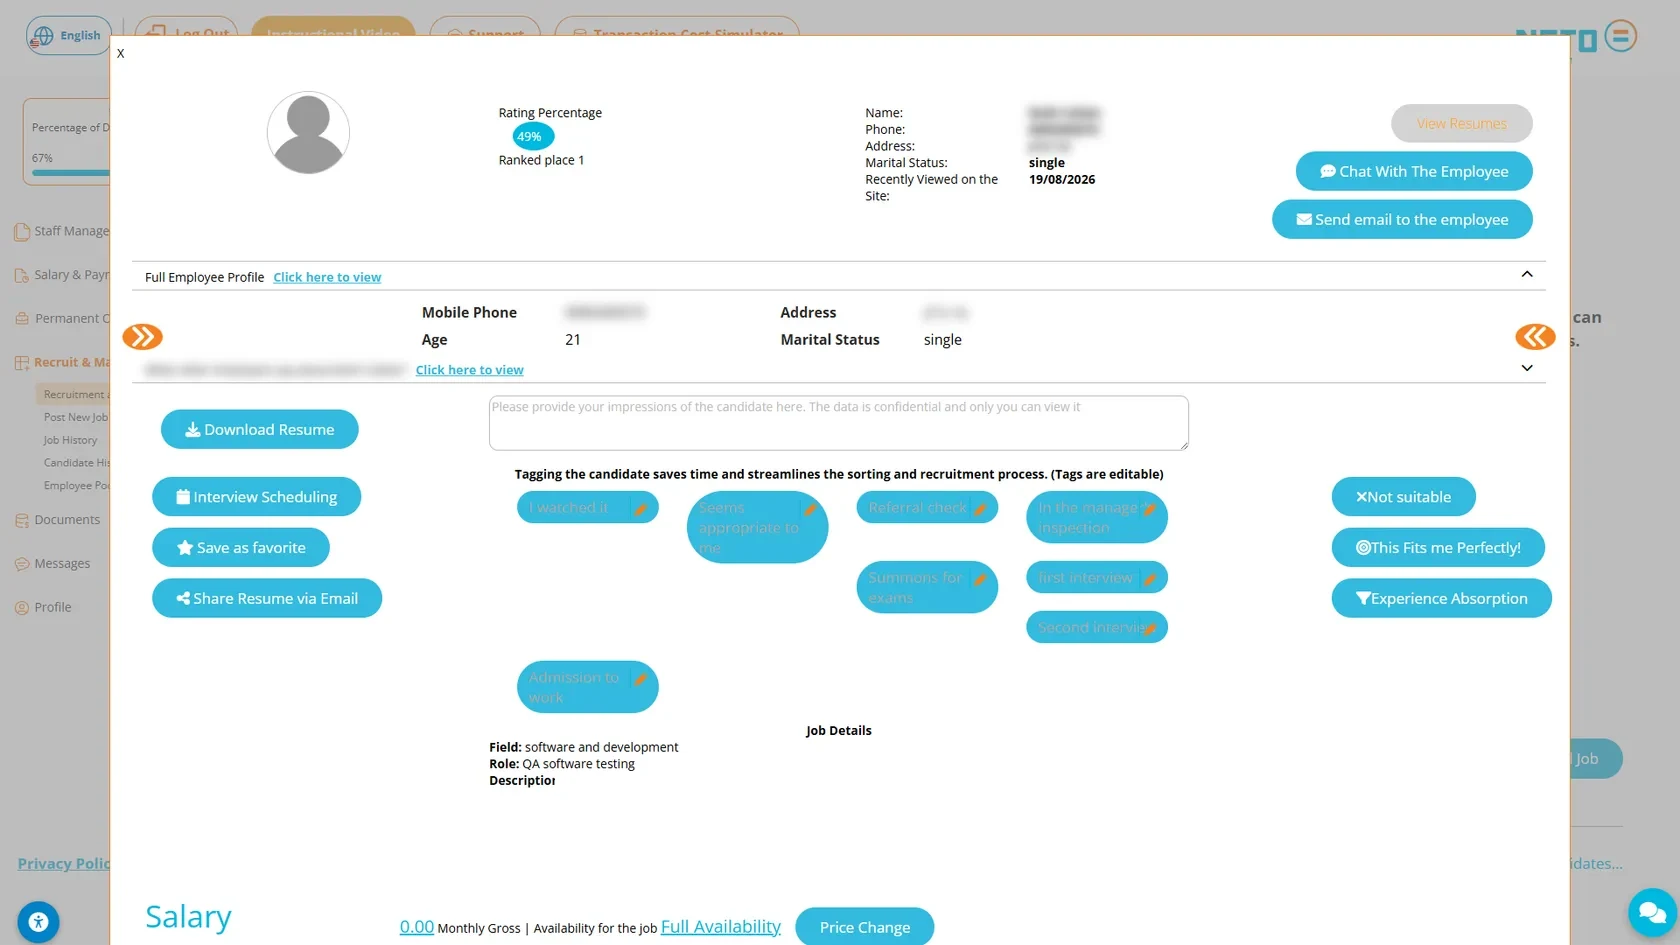1680x945 pixels.
Task: Click pencil icon on 'Admission to work' tag
Action: (x=641, y=679)
